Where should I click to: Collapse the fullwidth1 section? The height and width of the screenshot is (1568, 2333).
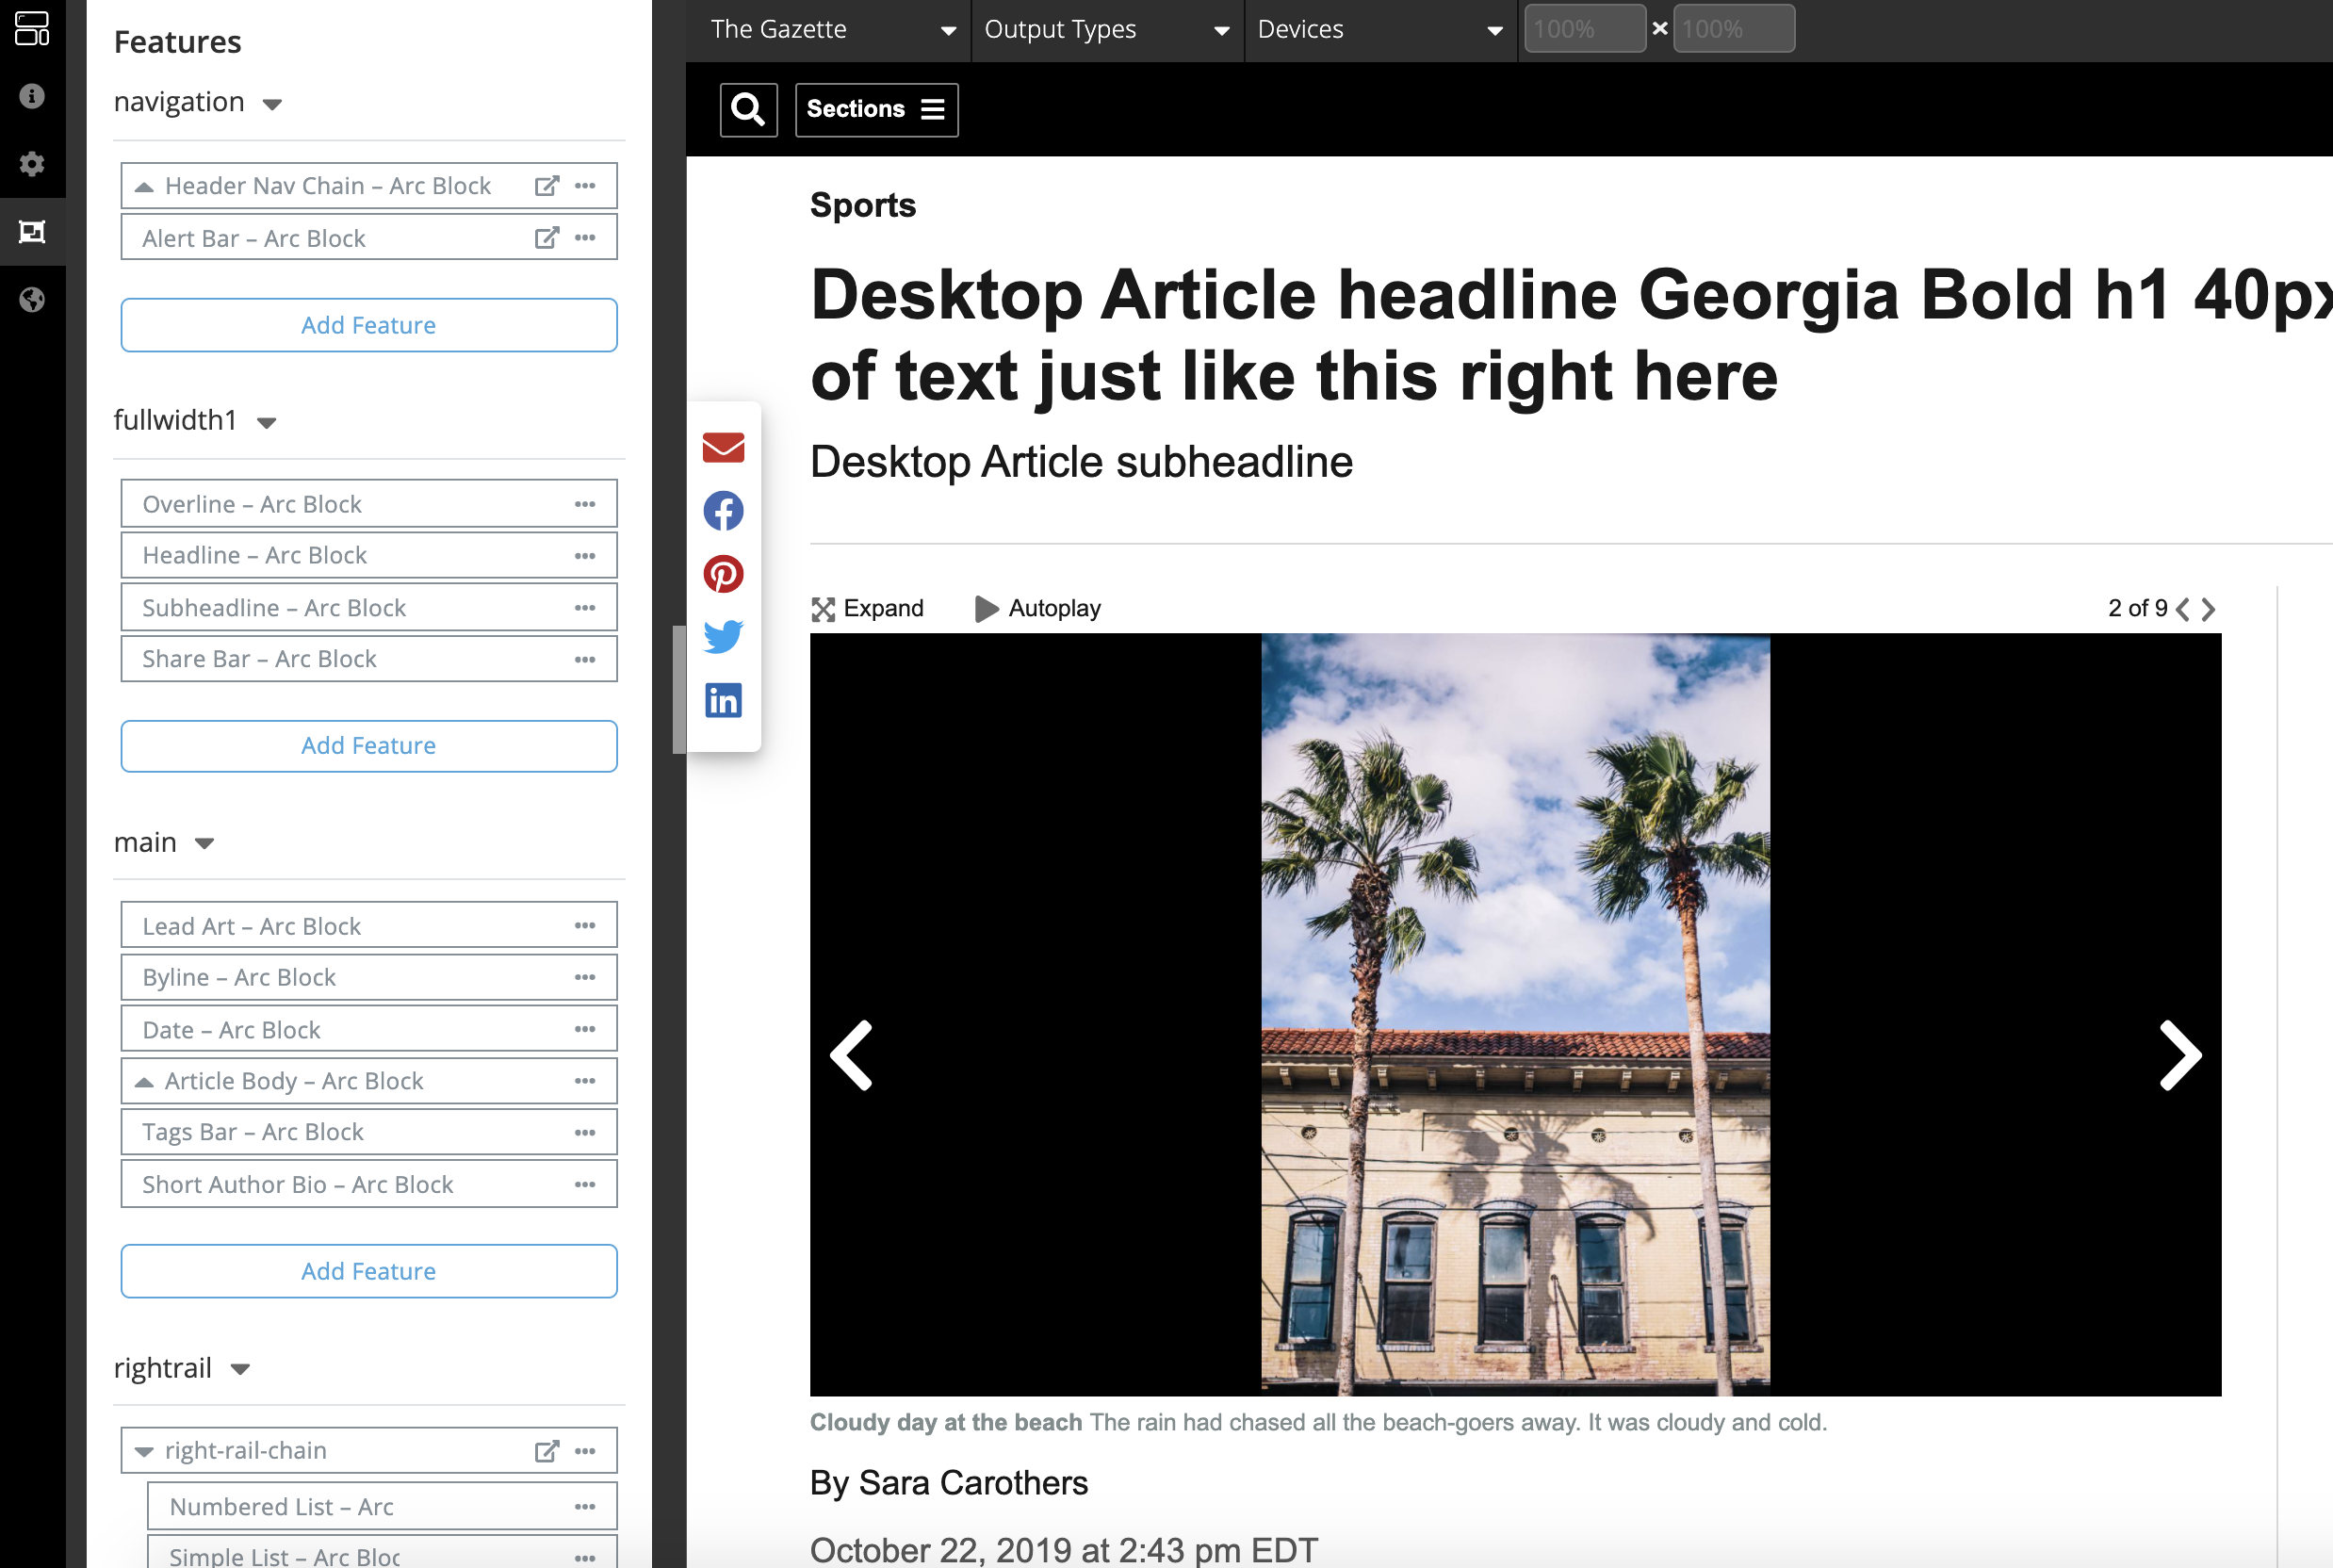coord(266,422)
